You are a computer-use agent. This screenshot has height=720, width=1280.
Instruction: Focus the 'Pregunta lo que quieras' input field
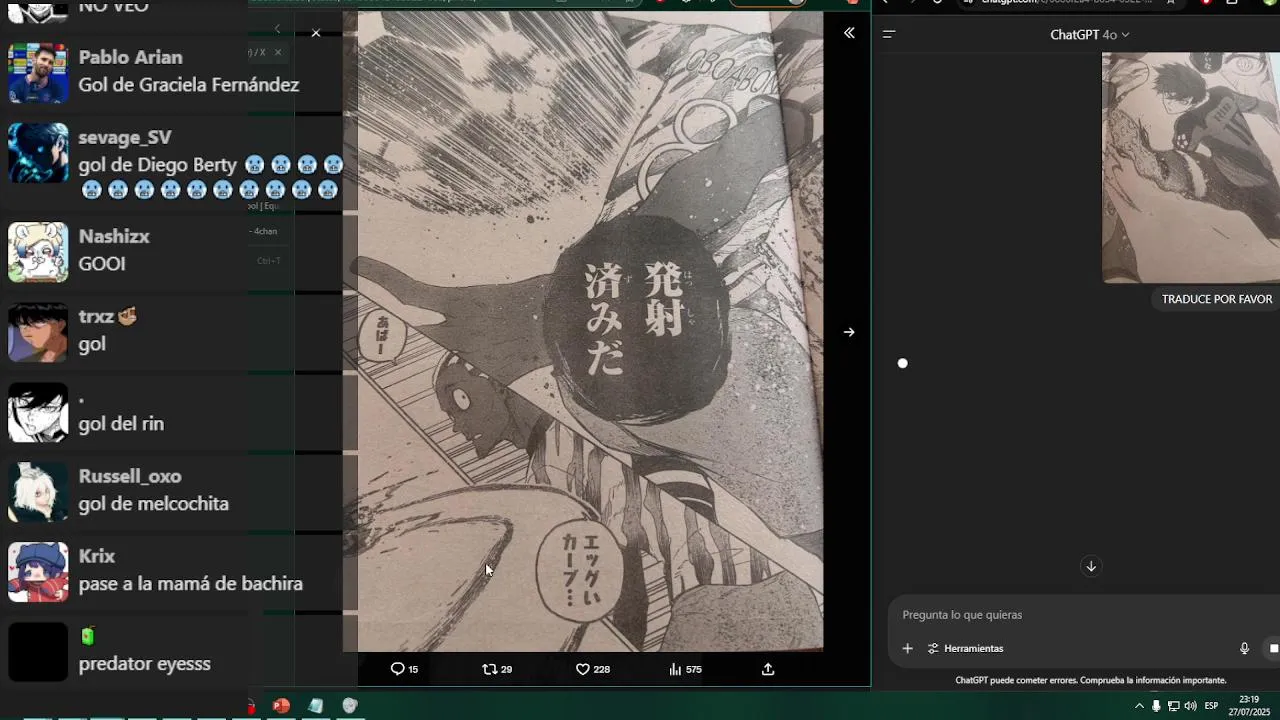[1084, 615]
